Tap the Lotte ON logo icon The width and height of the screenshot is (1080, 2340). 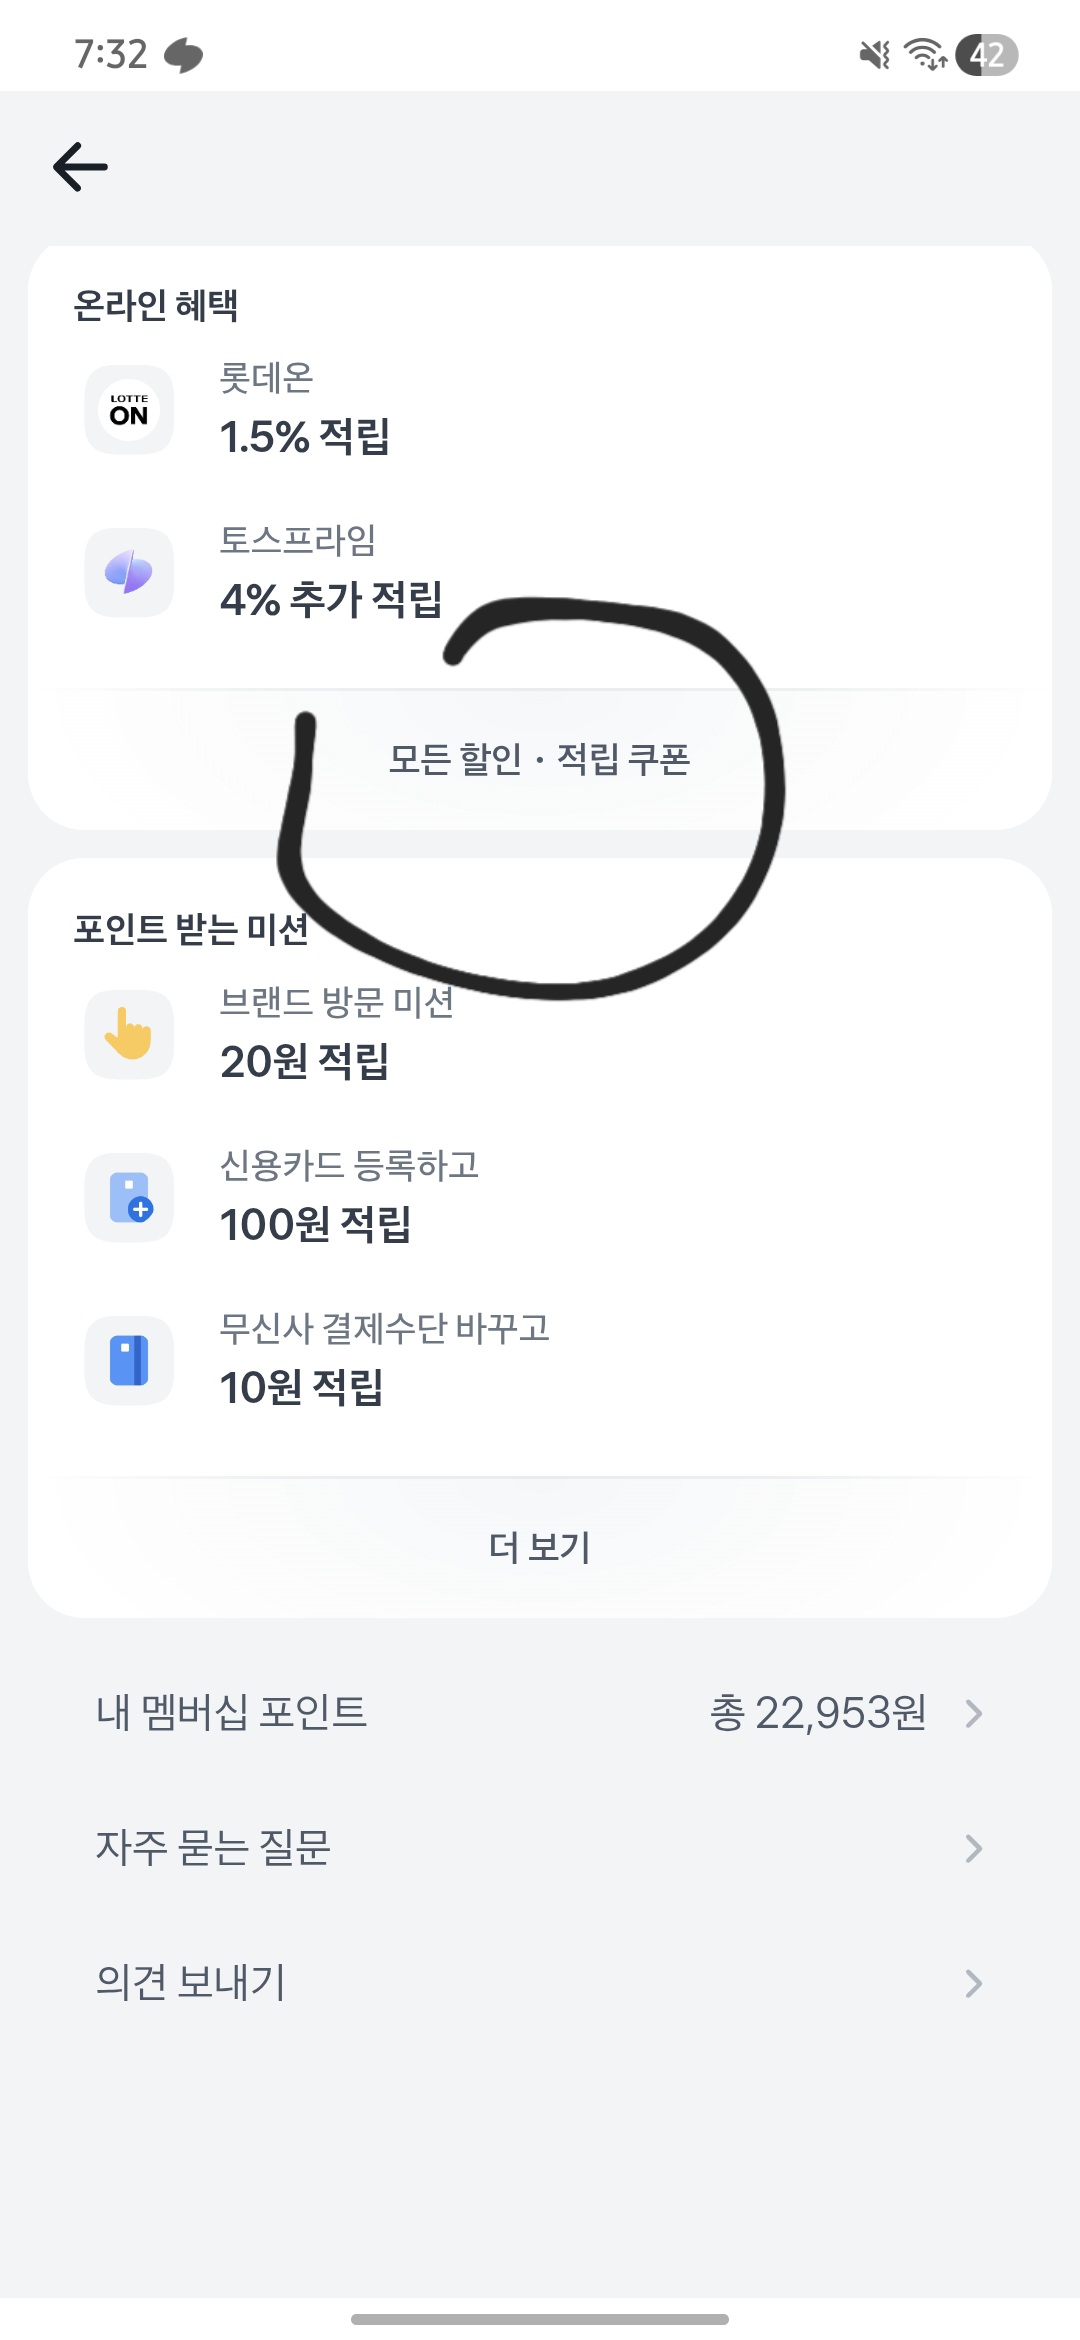[129, 410]
